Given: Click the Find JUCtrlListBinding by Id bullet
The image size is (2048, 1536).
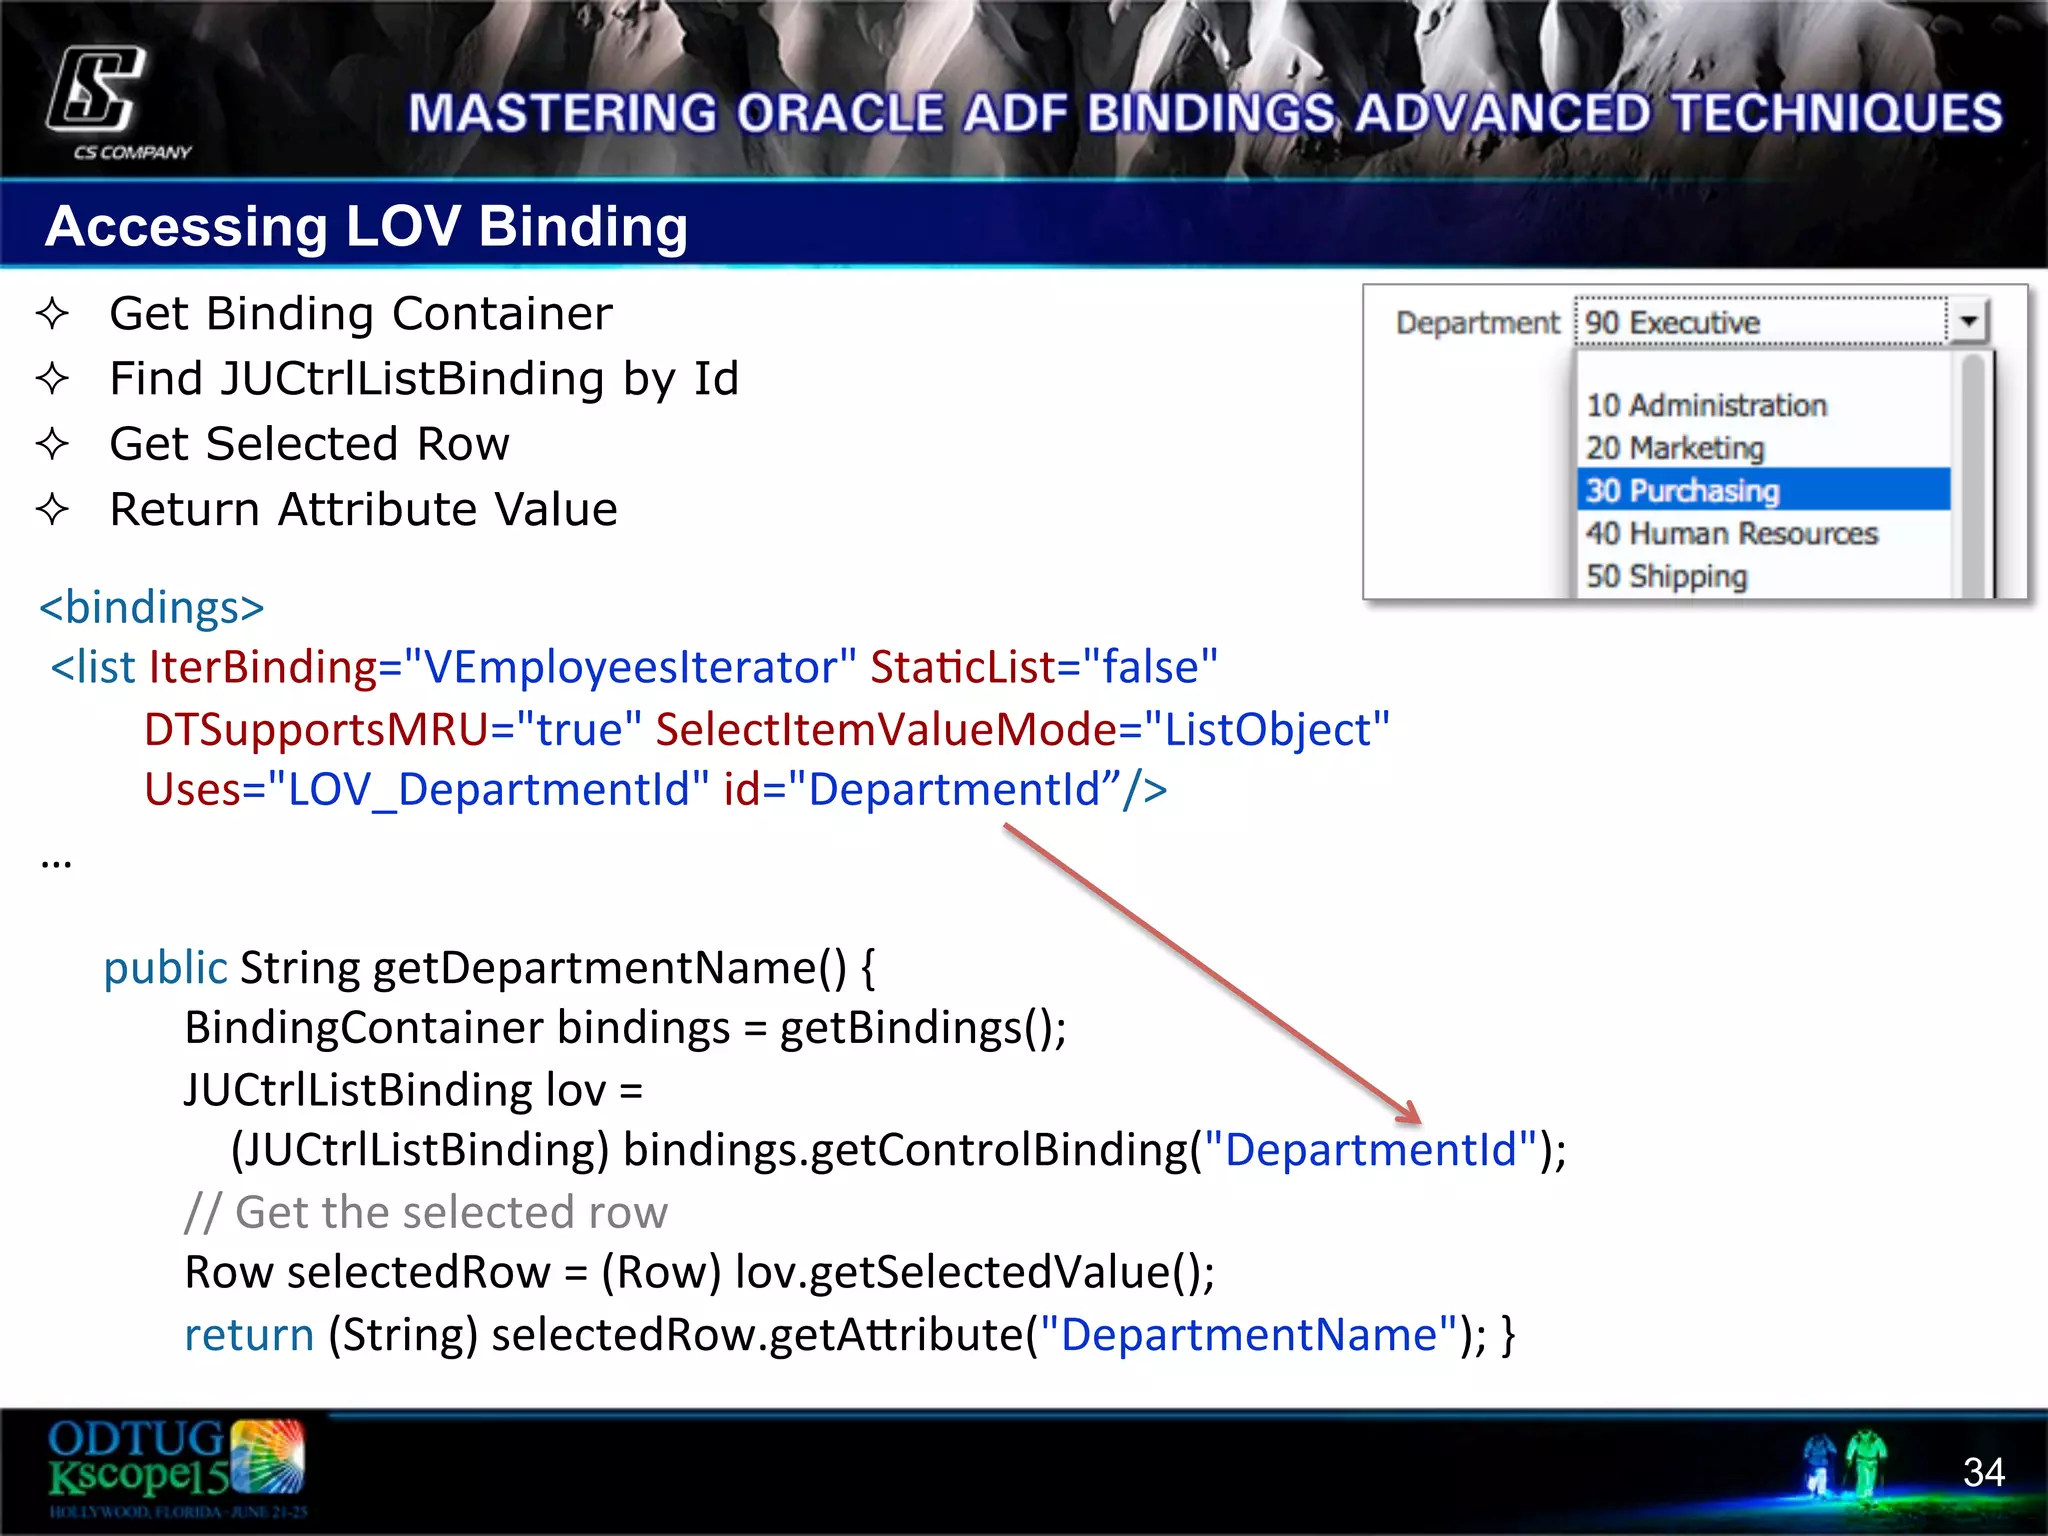Looking at the screenshot, I should [424, 379].
